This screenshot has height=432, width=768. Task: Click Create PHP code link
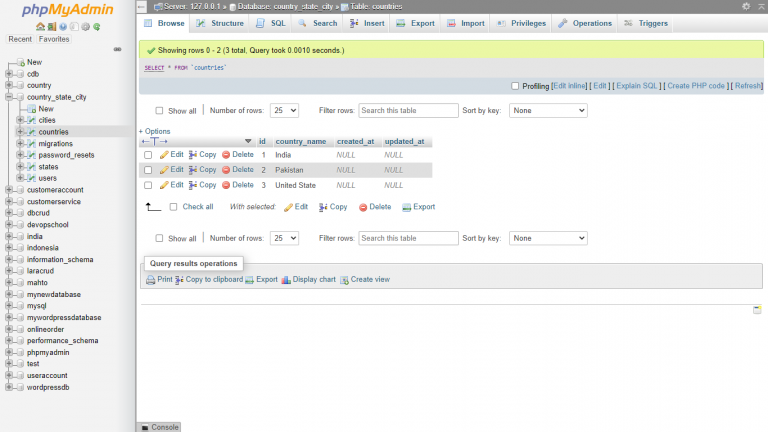696,86
